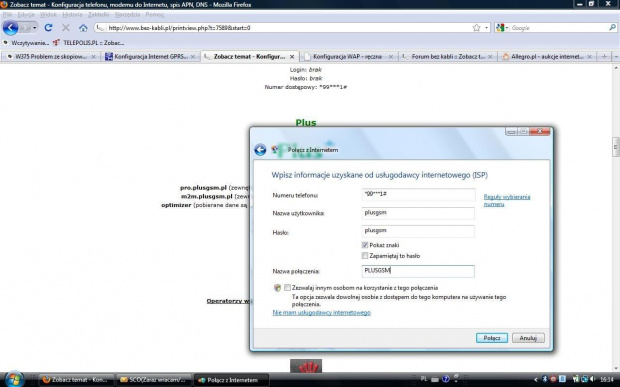
Task: Open the Pomoc menu
Action: (155, 15)
